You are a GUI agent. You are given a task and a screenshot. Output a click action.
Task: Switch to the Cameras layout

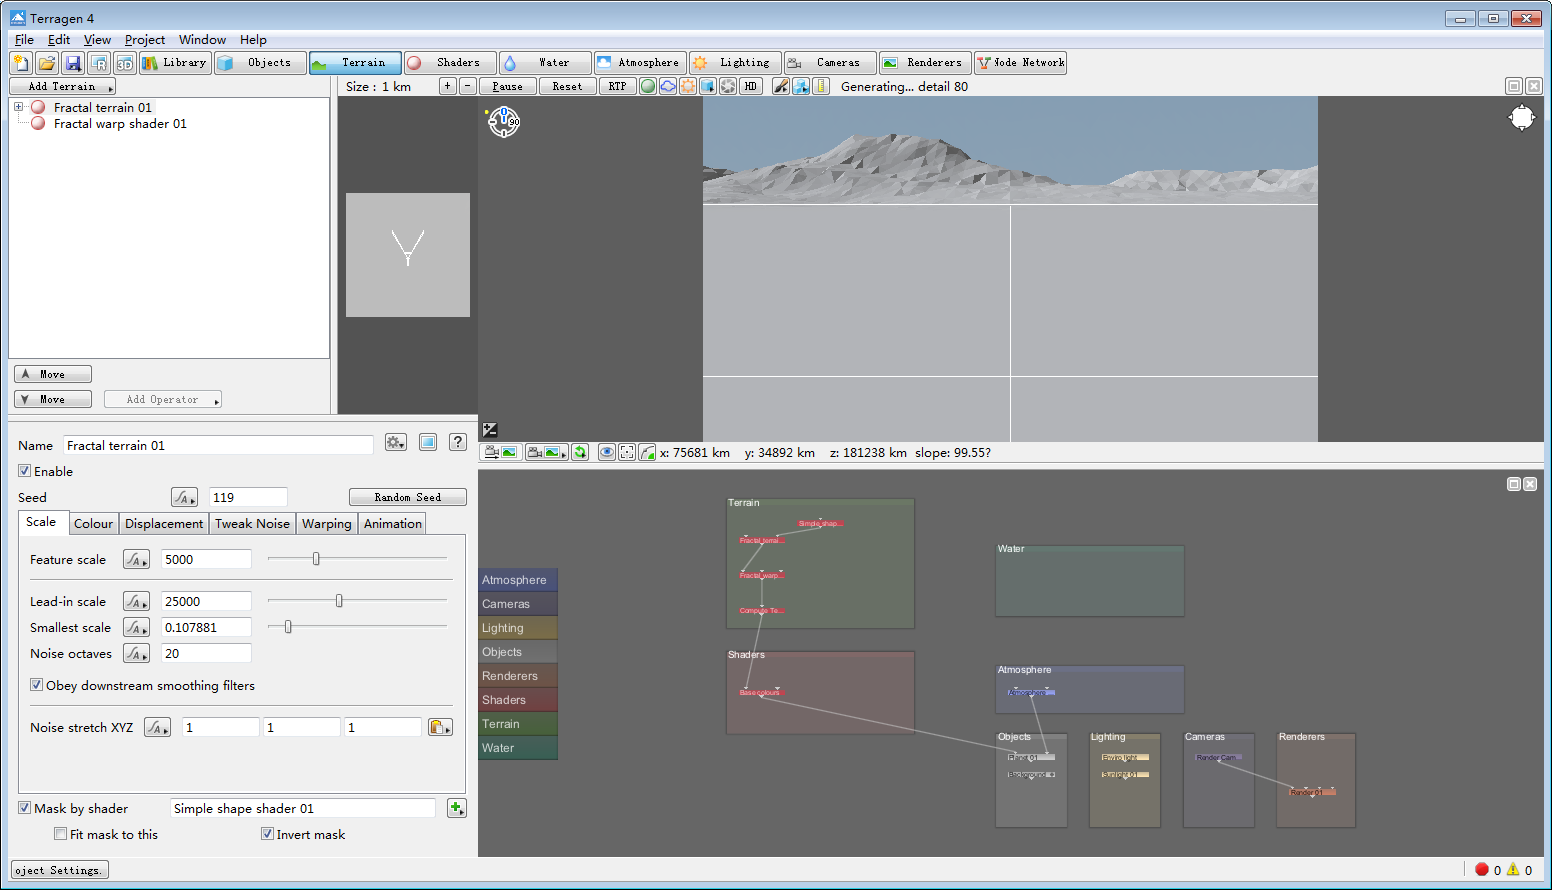(830, 63)
